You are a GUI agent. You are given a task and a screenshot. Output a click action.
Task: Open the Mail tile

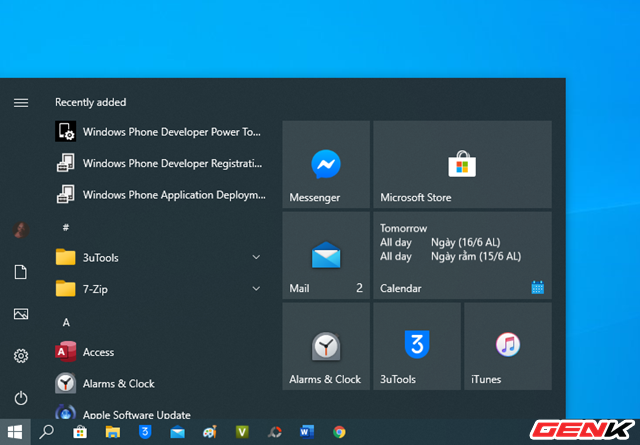coord(326,256)
